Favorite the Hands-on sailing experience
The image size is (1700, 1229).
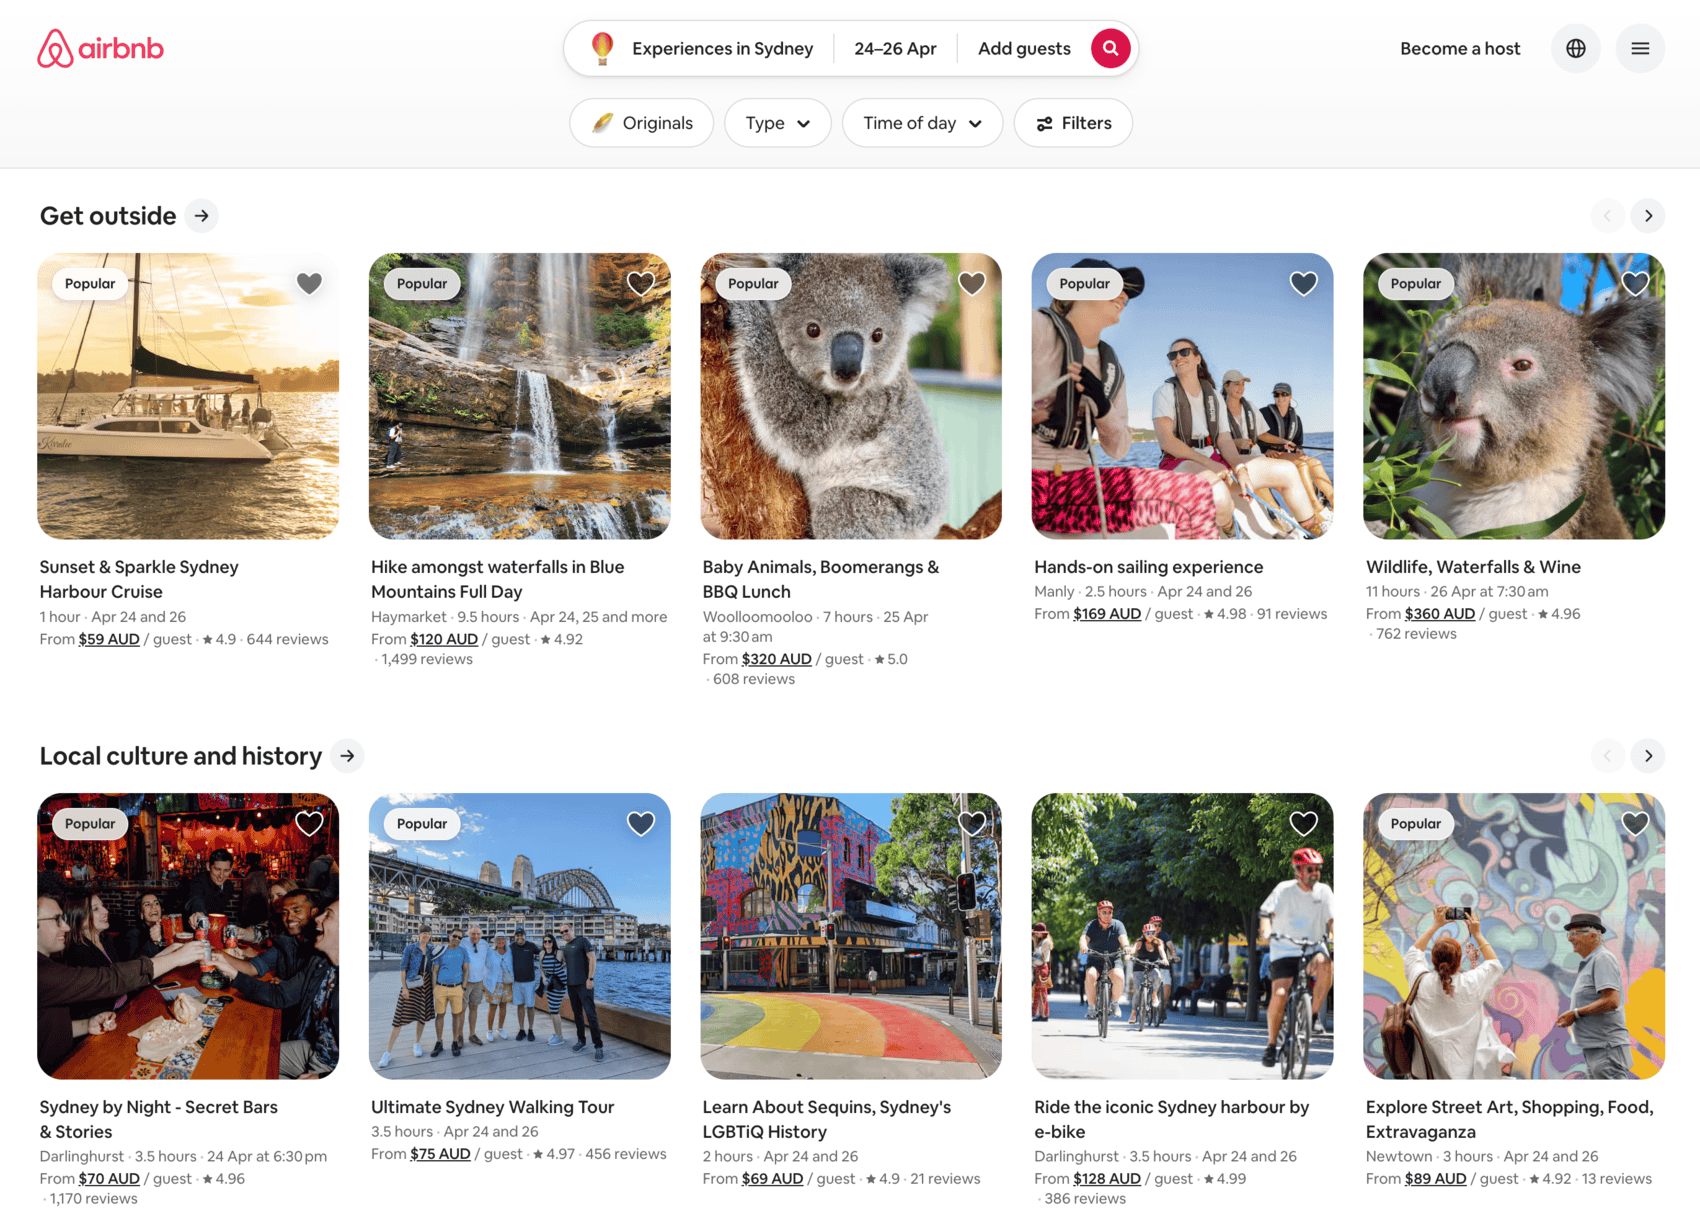click(1304, 283)
